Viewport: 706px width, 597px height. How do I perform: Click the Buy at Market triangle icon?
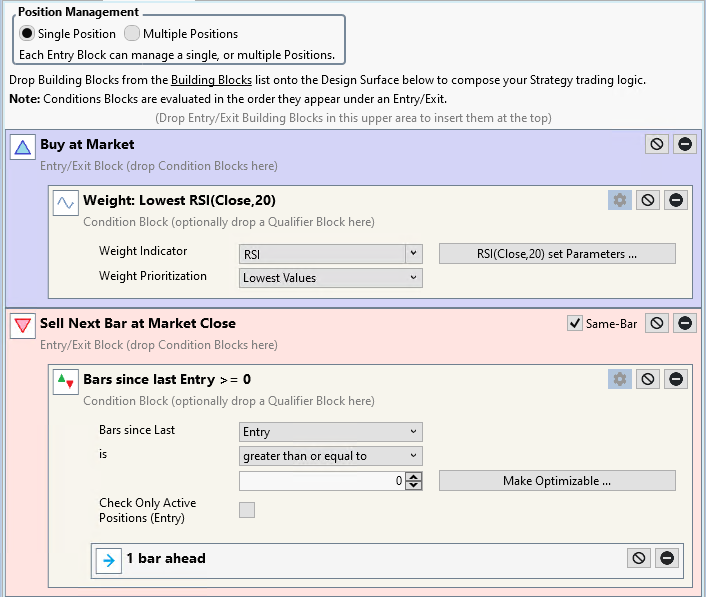pos(23,148)
